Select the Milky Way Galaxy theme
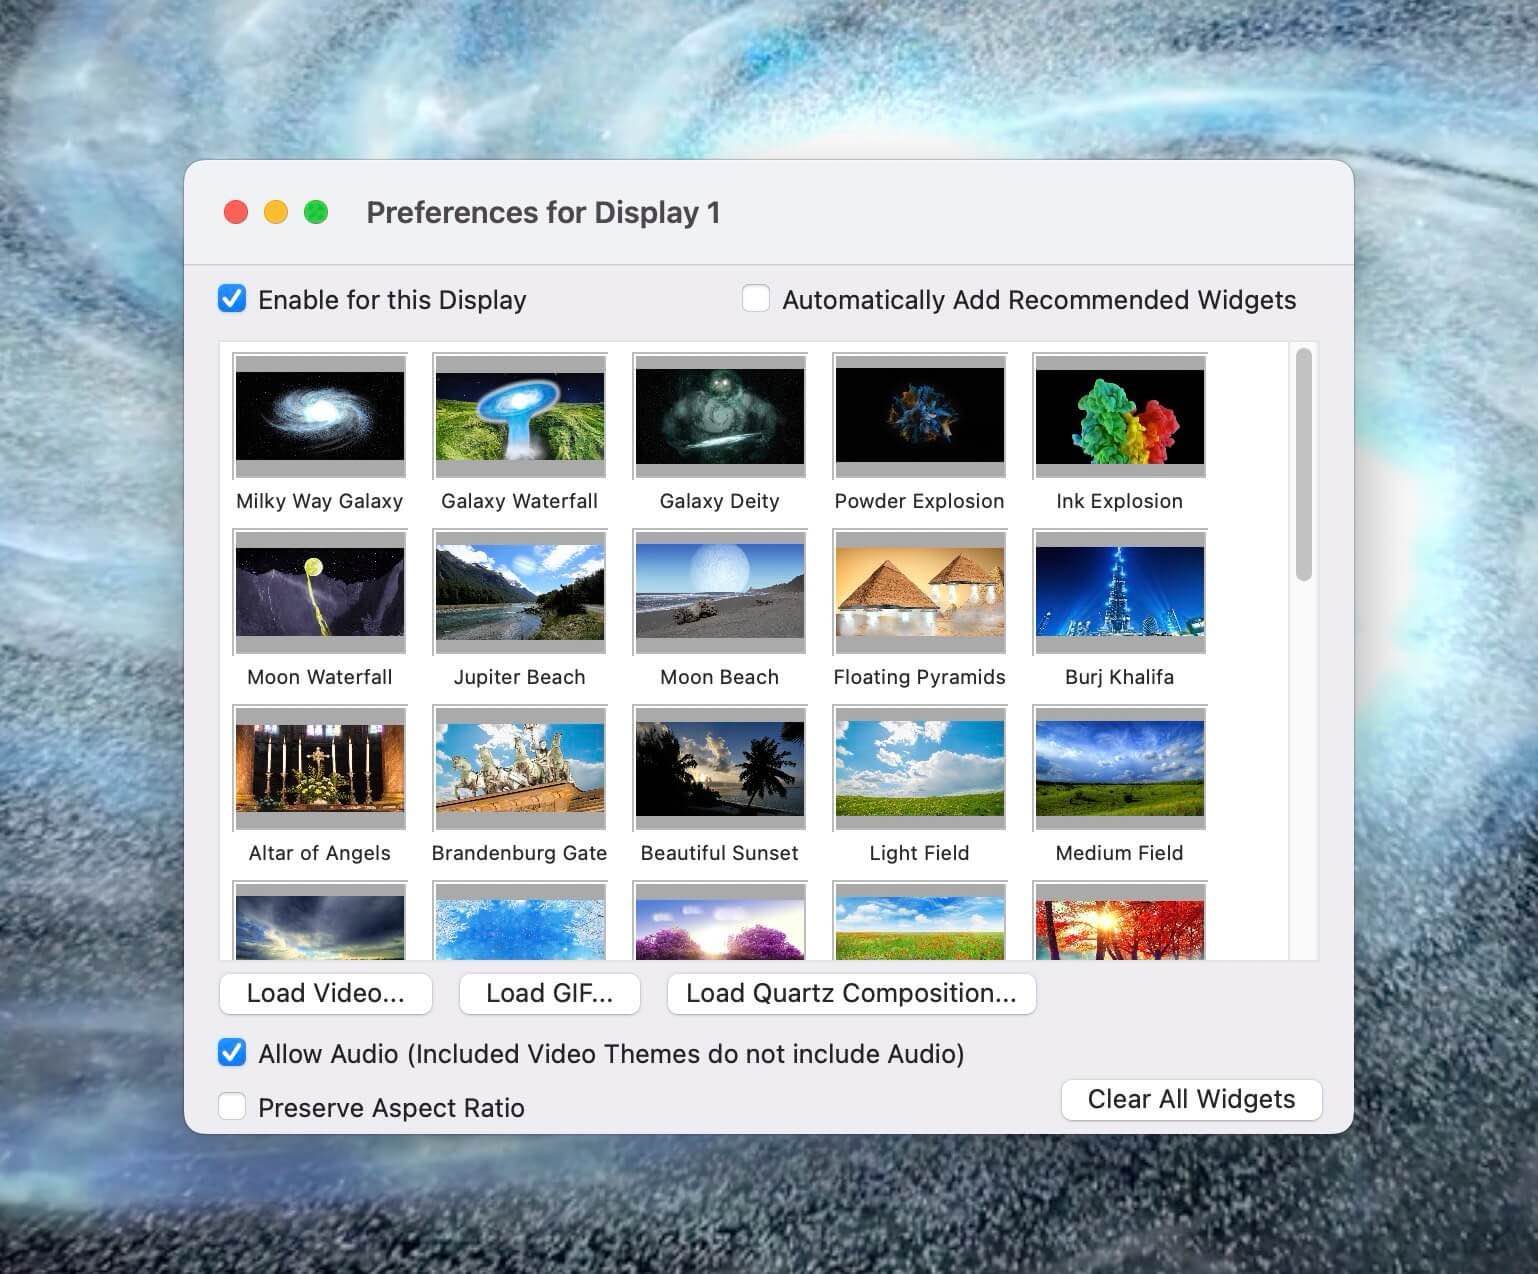 (x=319, y=417)
